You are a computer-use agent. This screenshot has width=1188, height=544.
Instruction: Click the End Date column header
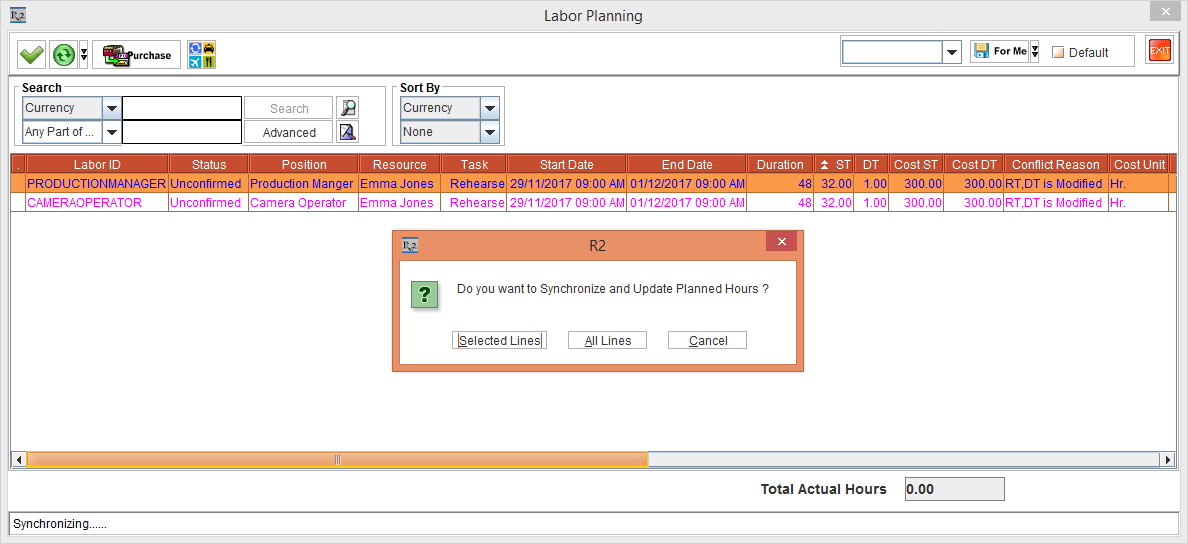(687, 164)
